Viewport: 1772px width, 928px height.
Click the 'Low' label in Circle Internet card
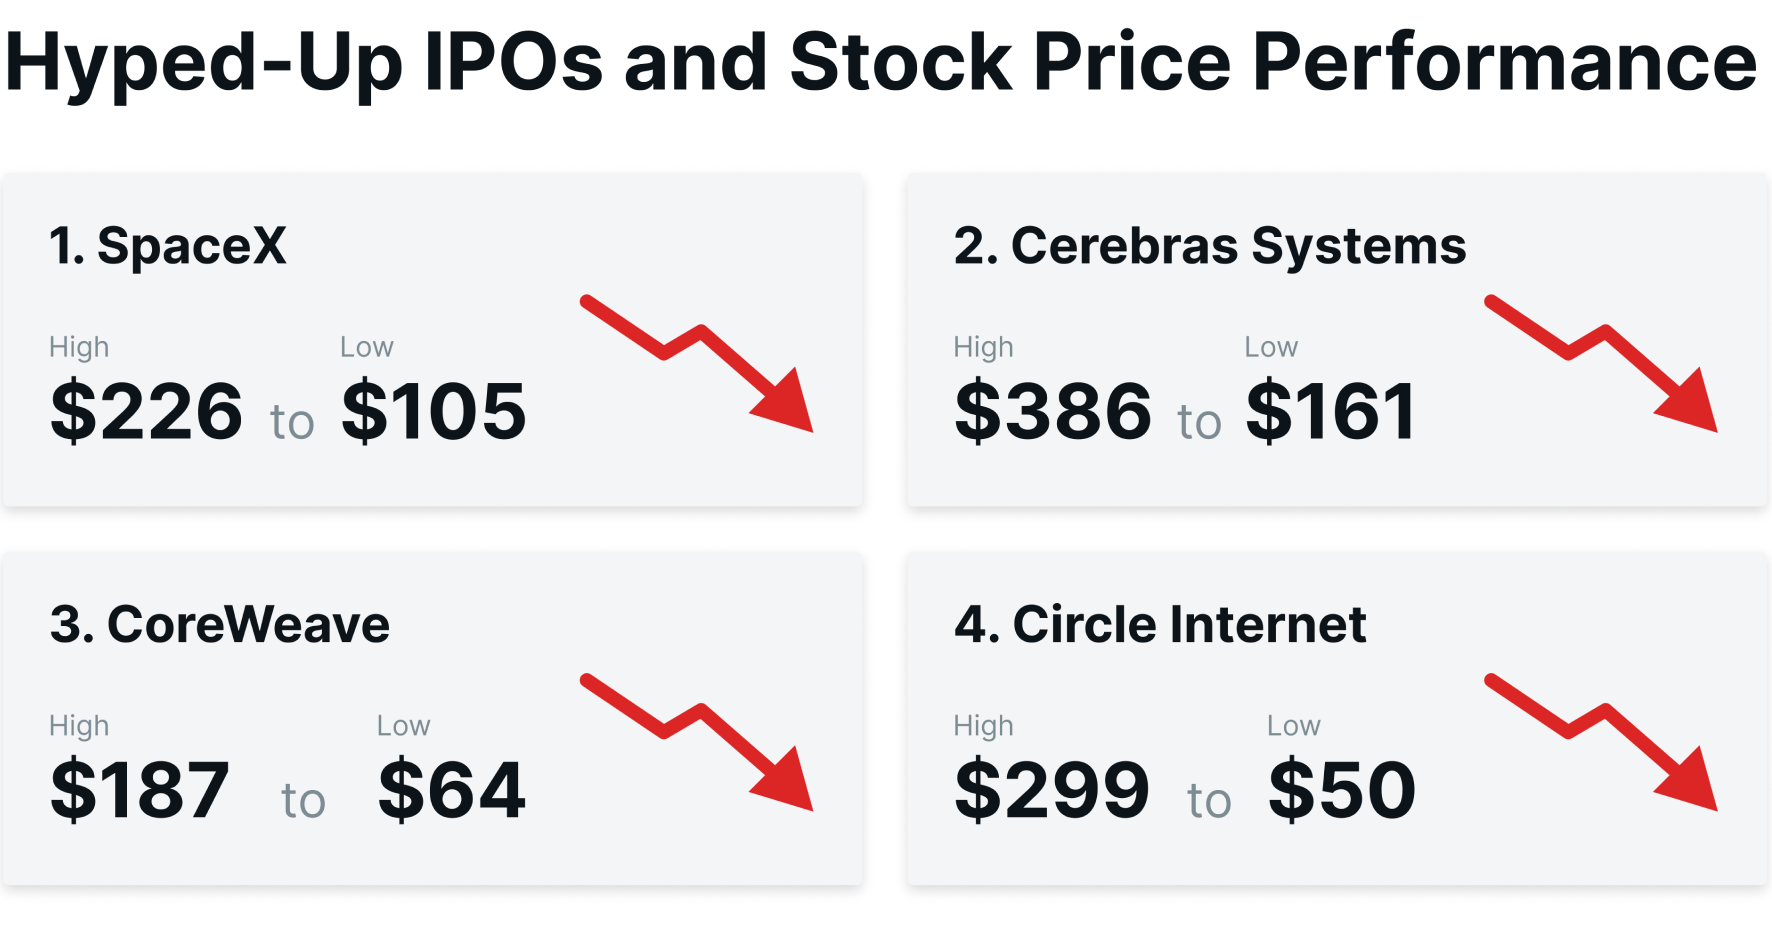point(1294,726)
